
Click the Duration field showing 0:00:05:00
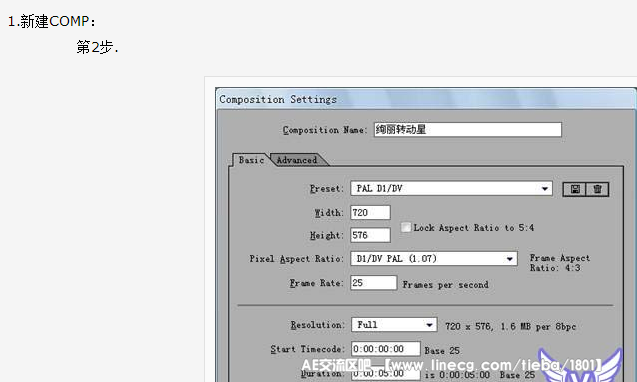[386, 373]
